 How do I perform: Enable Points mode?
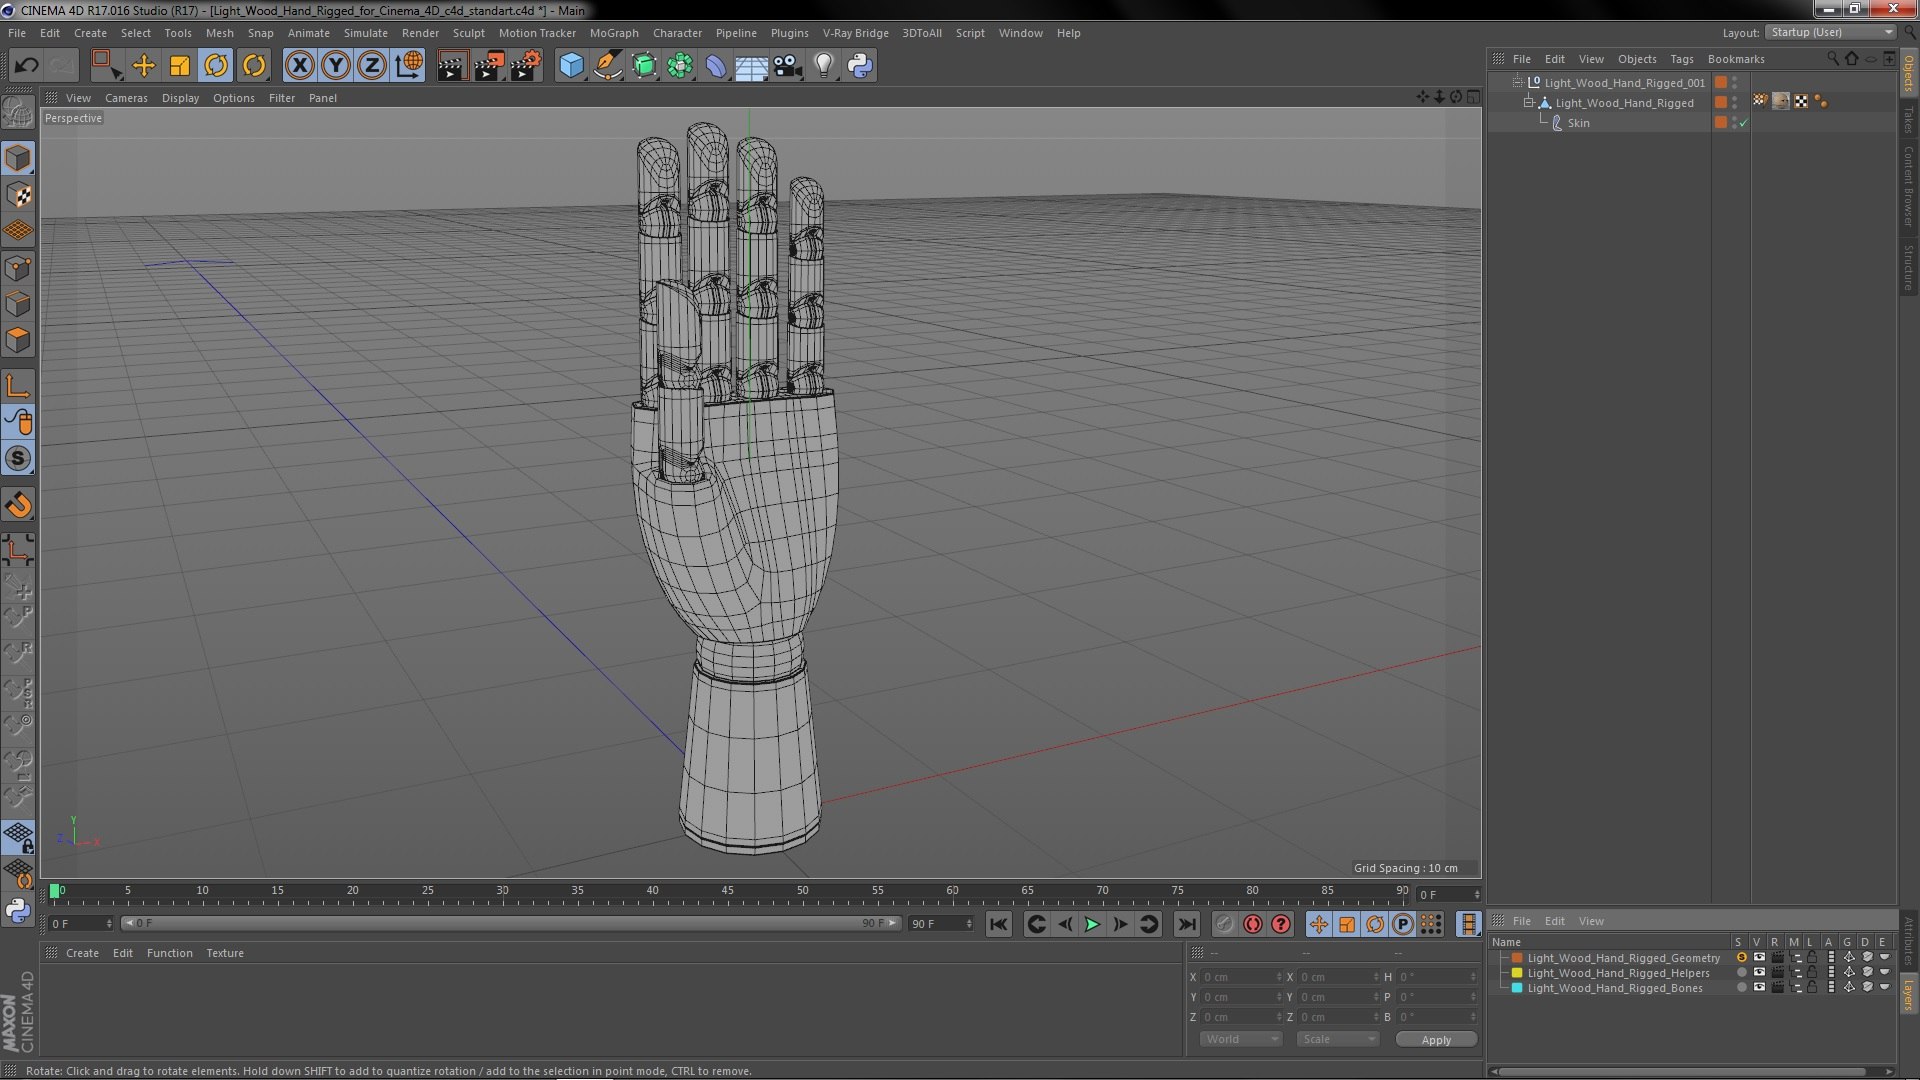(x=18, y=267)
